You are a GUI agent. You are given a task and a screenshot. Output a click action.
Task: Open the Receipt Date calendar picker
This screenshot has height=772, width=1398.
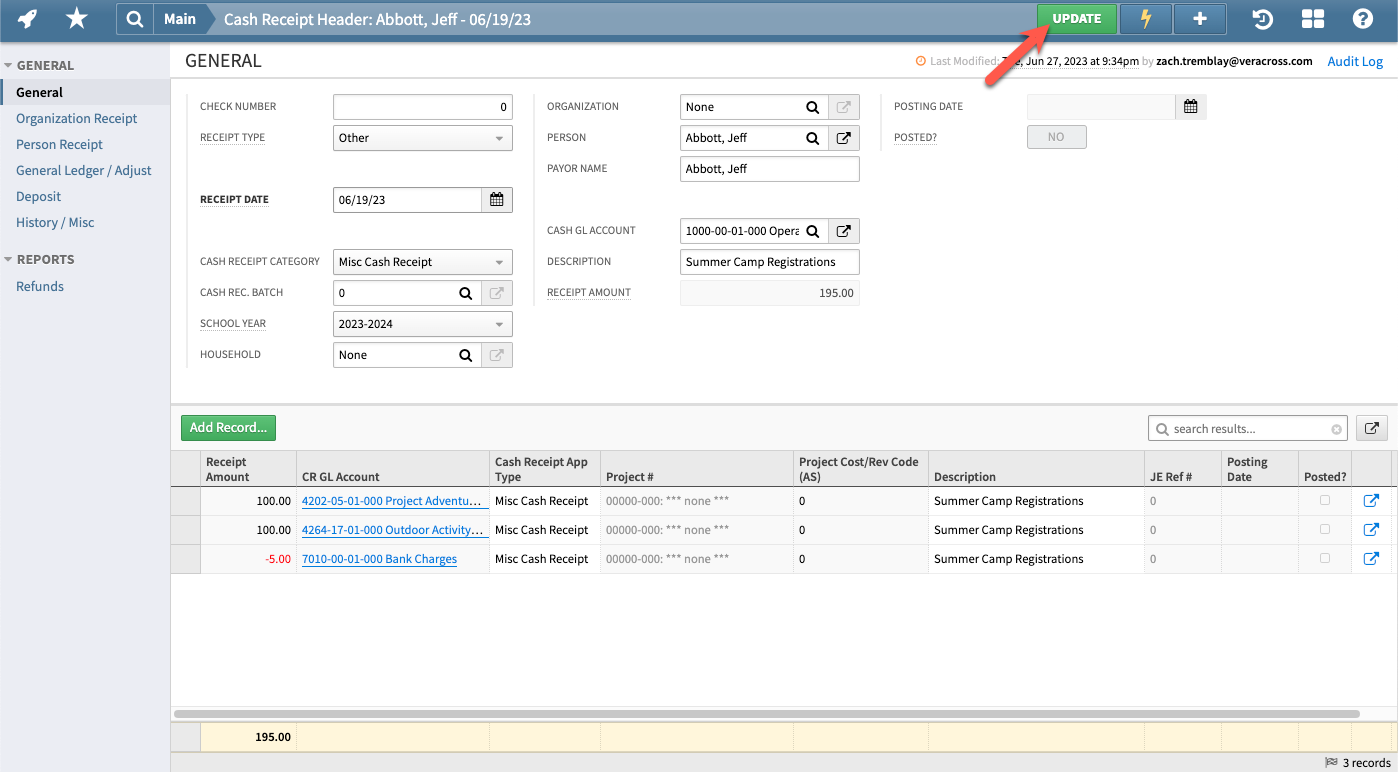coord(496,199)
